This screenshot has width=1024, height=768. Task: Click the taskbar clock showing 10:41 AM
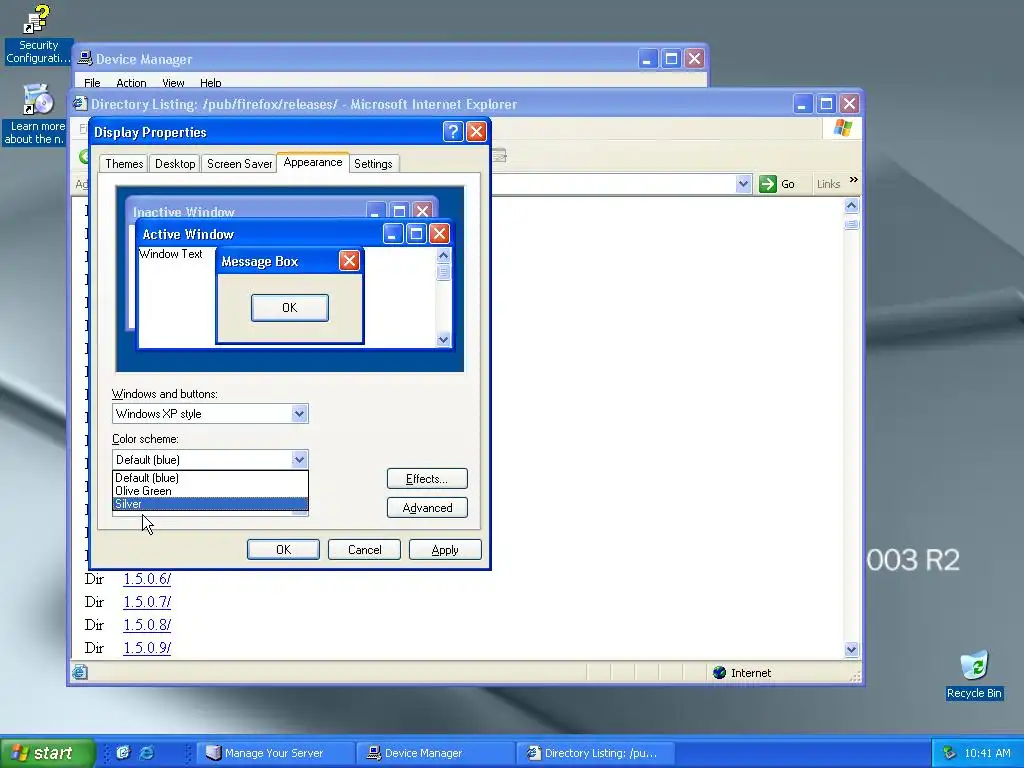pos(987,753)
